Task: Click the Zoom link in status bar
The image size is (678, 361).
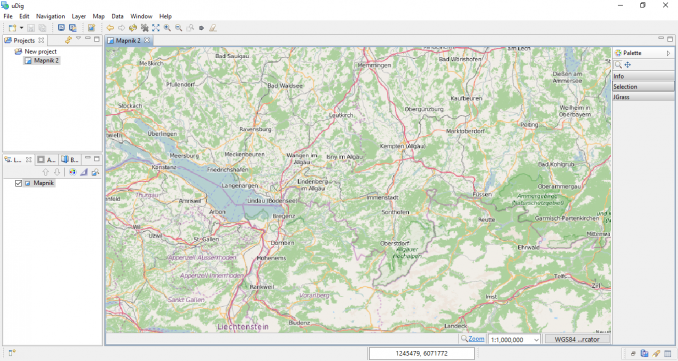Action: pos(476,339)
